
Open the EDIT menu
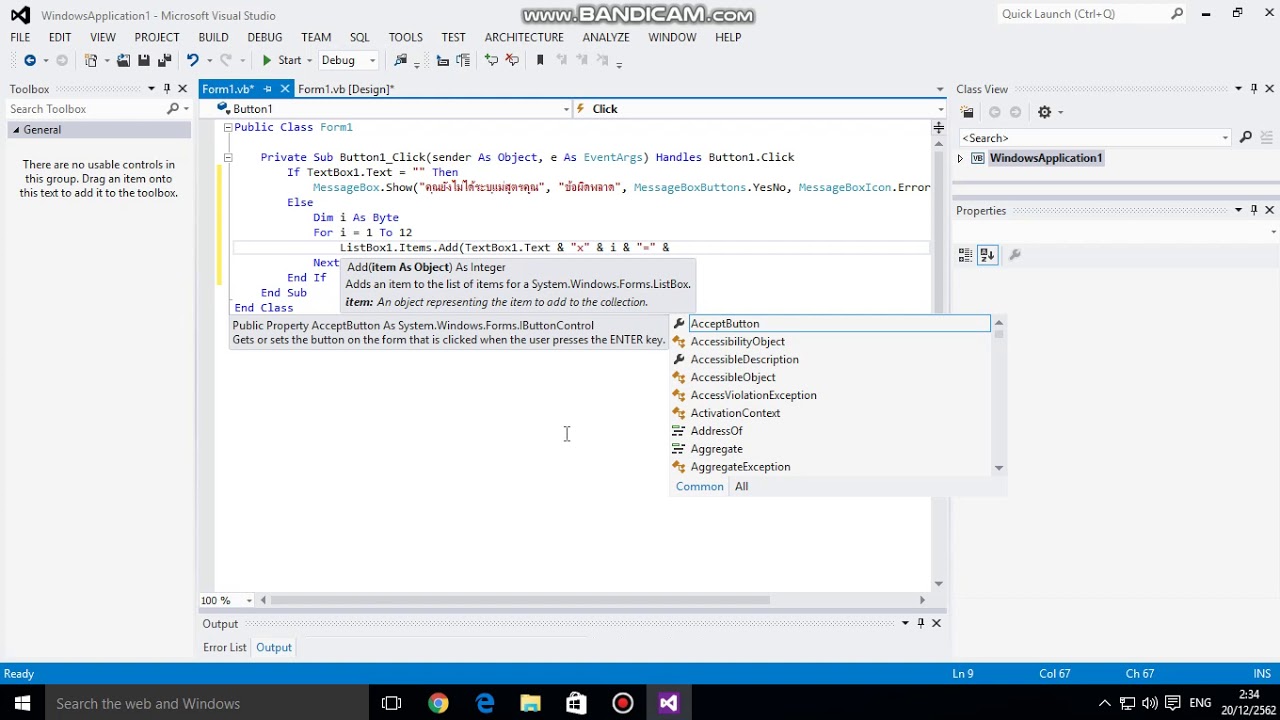pyautogui.click(x=60, y=37)
